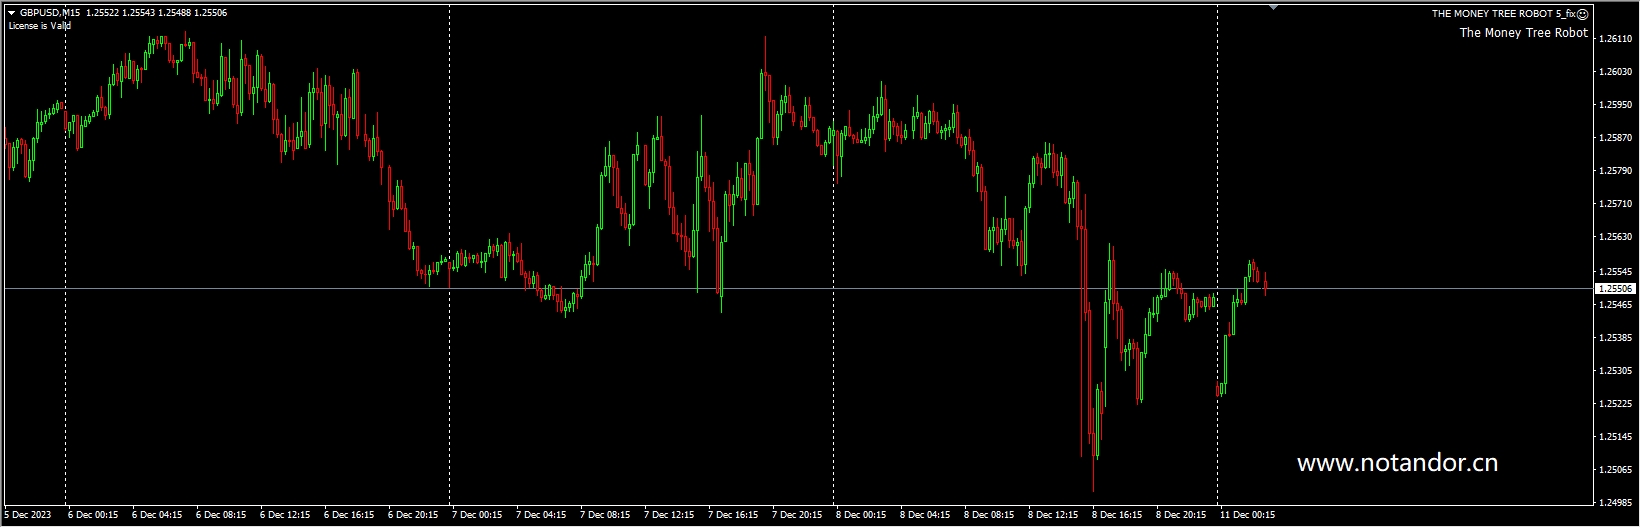This screenshot has width=1641, height=528.
Task: Click the "7 Dec 00:15" time label
Action: coord(477,516)
